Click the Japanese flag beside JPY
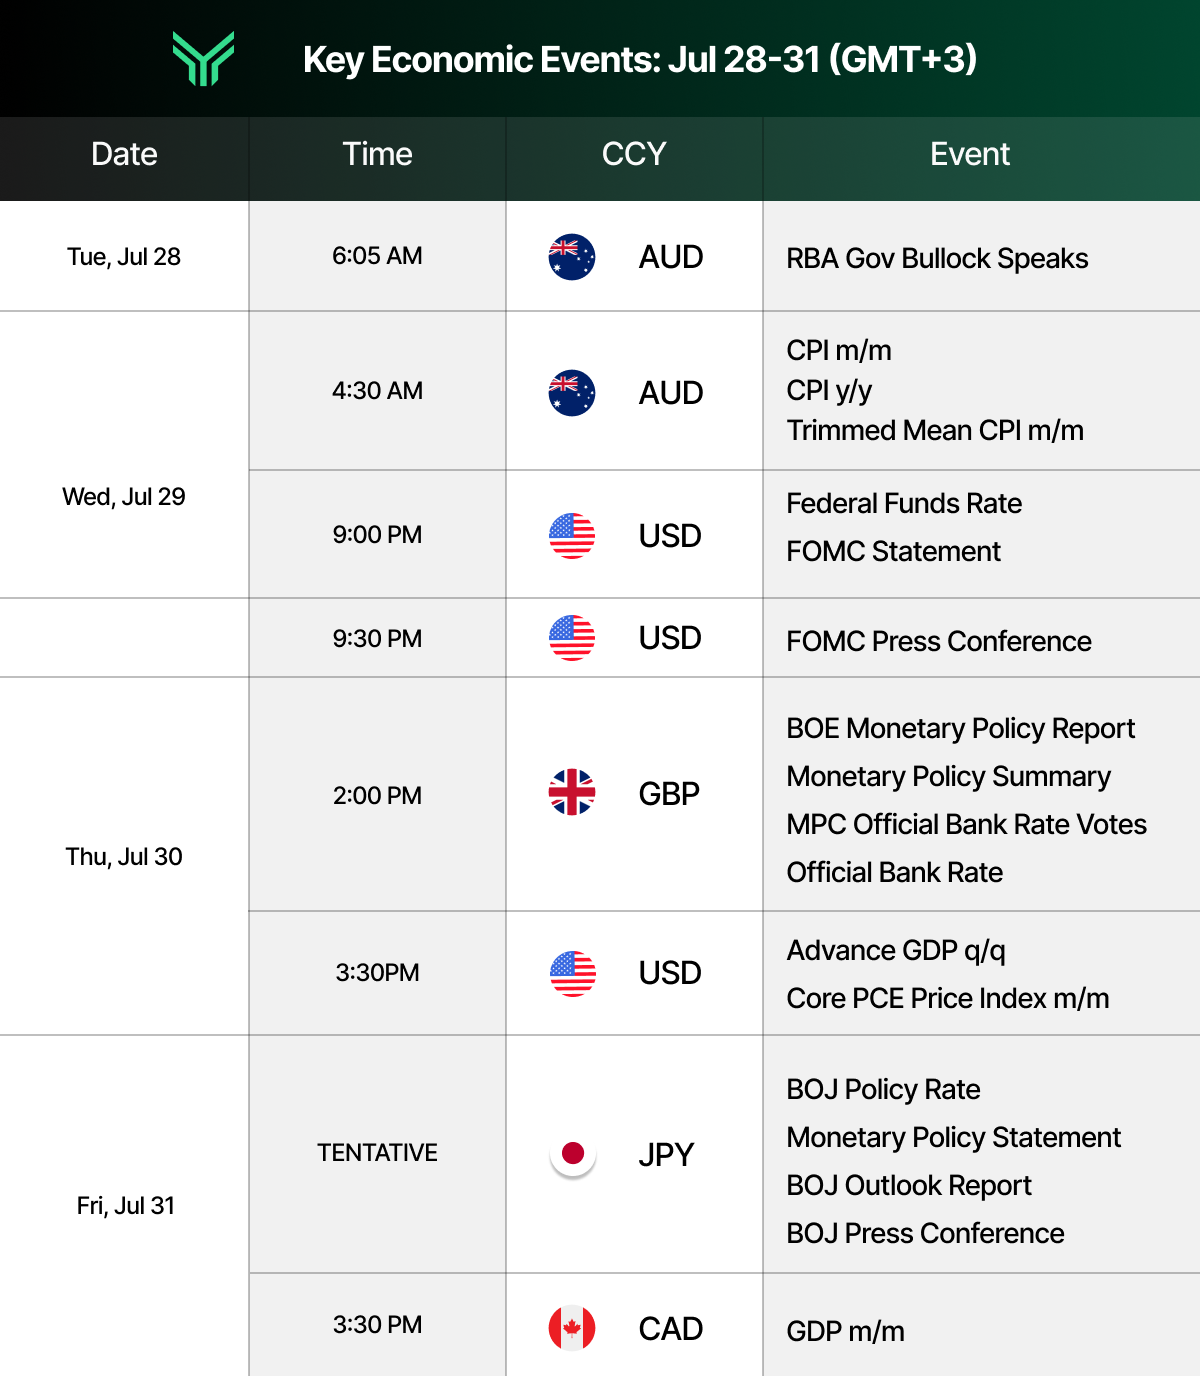 [x=573, y=1154]
